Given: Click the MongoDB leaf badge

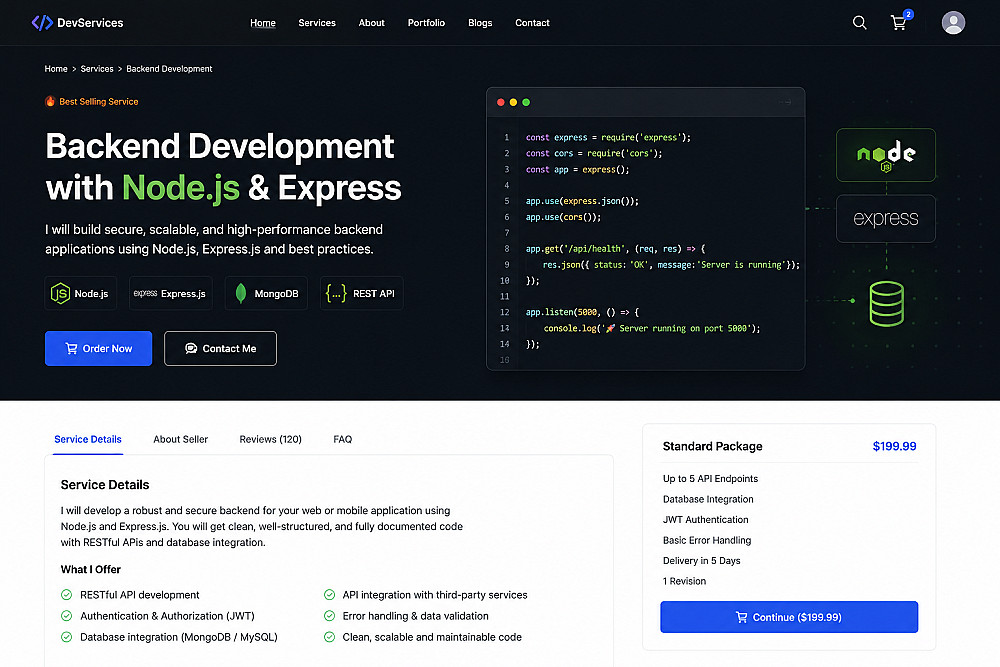Looking at the screenshot, I should (266, 293).
